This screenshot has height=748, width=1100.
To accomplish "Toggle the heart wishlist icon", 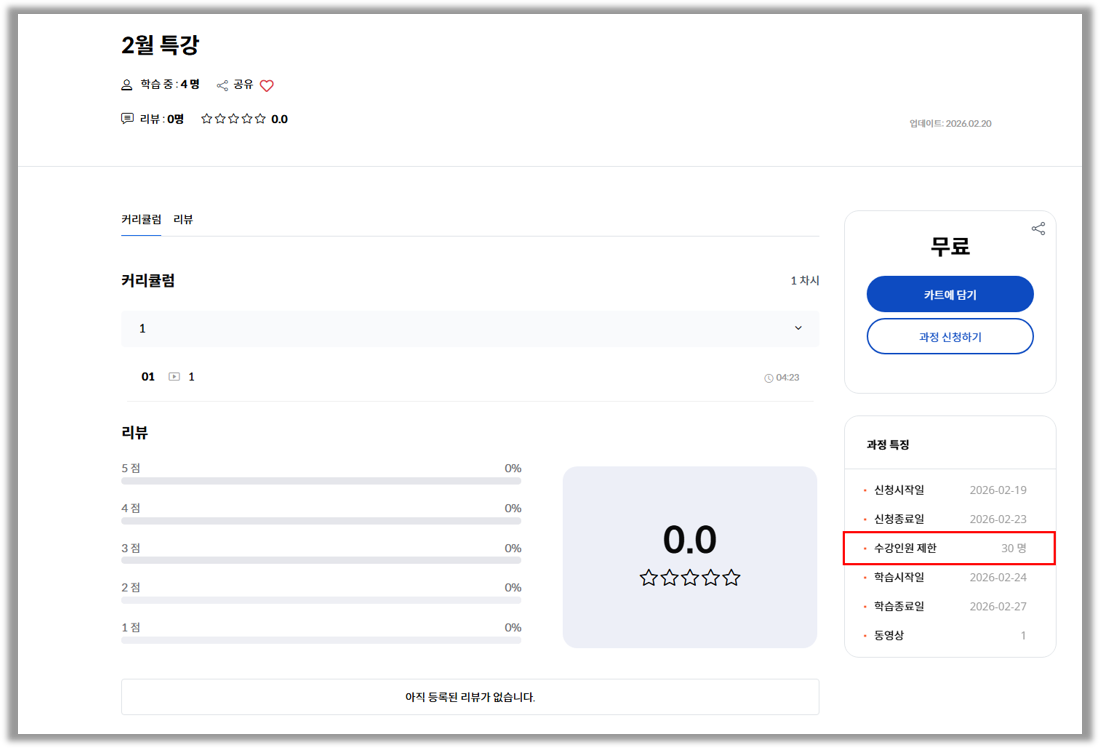I will (x=267, y=86).
